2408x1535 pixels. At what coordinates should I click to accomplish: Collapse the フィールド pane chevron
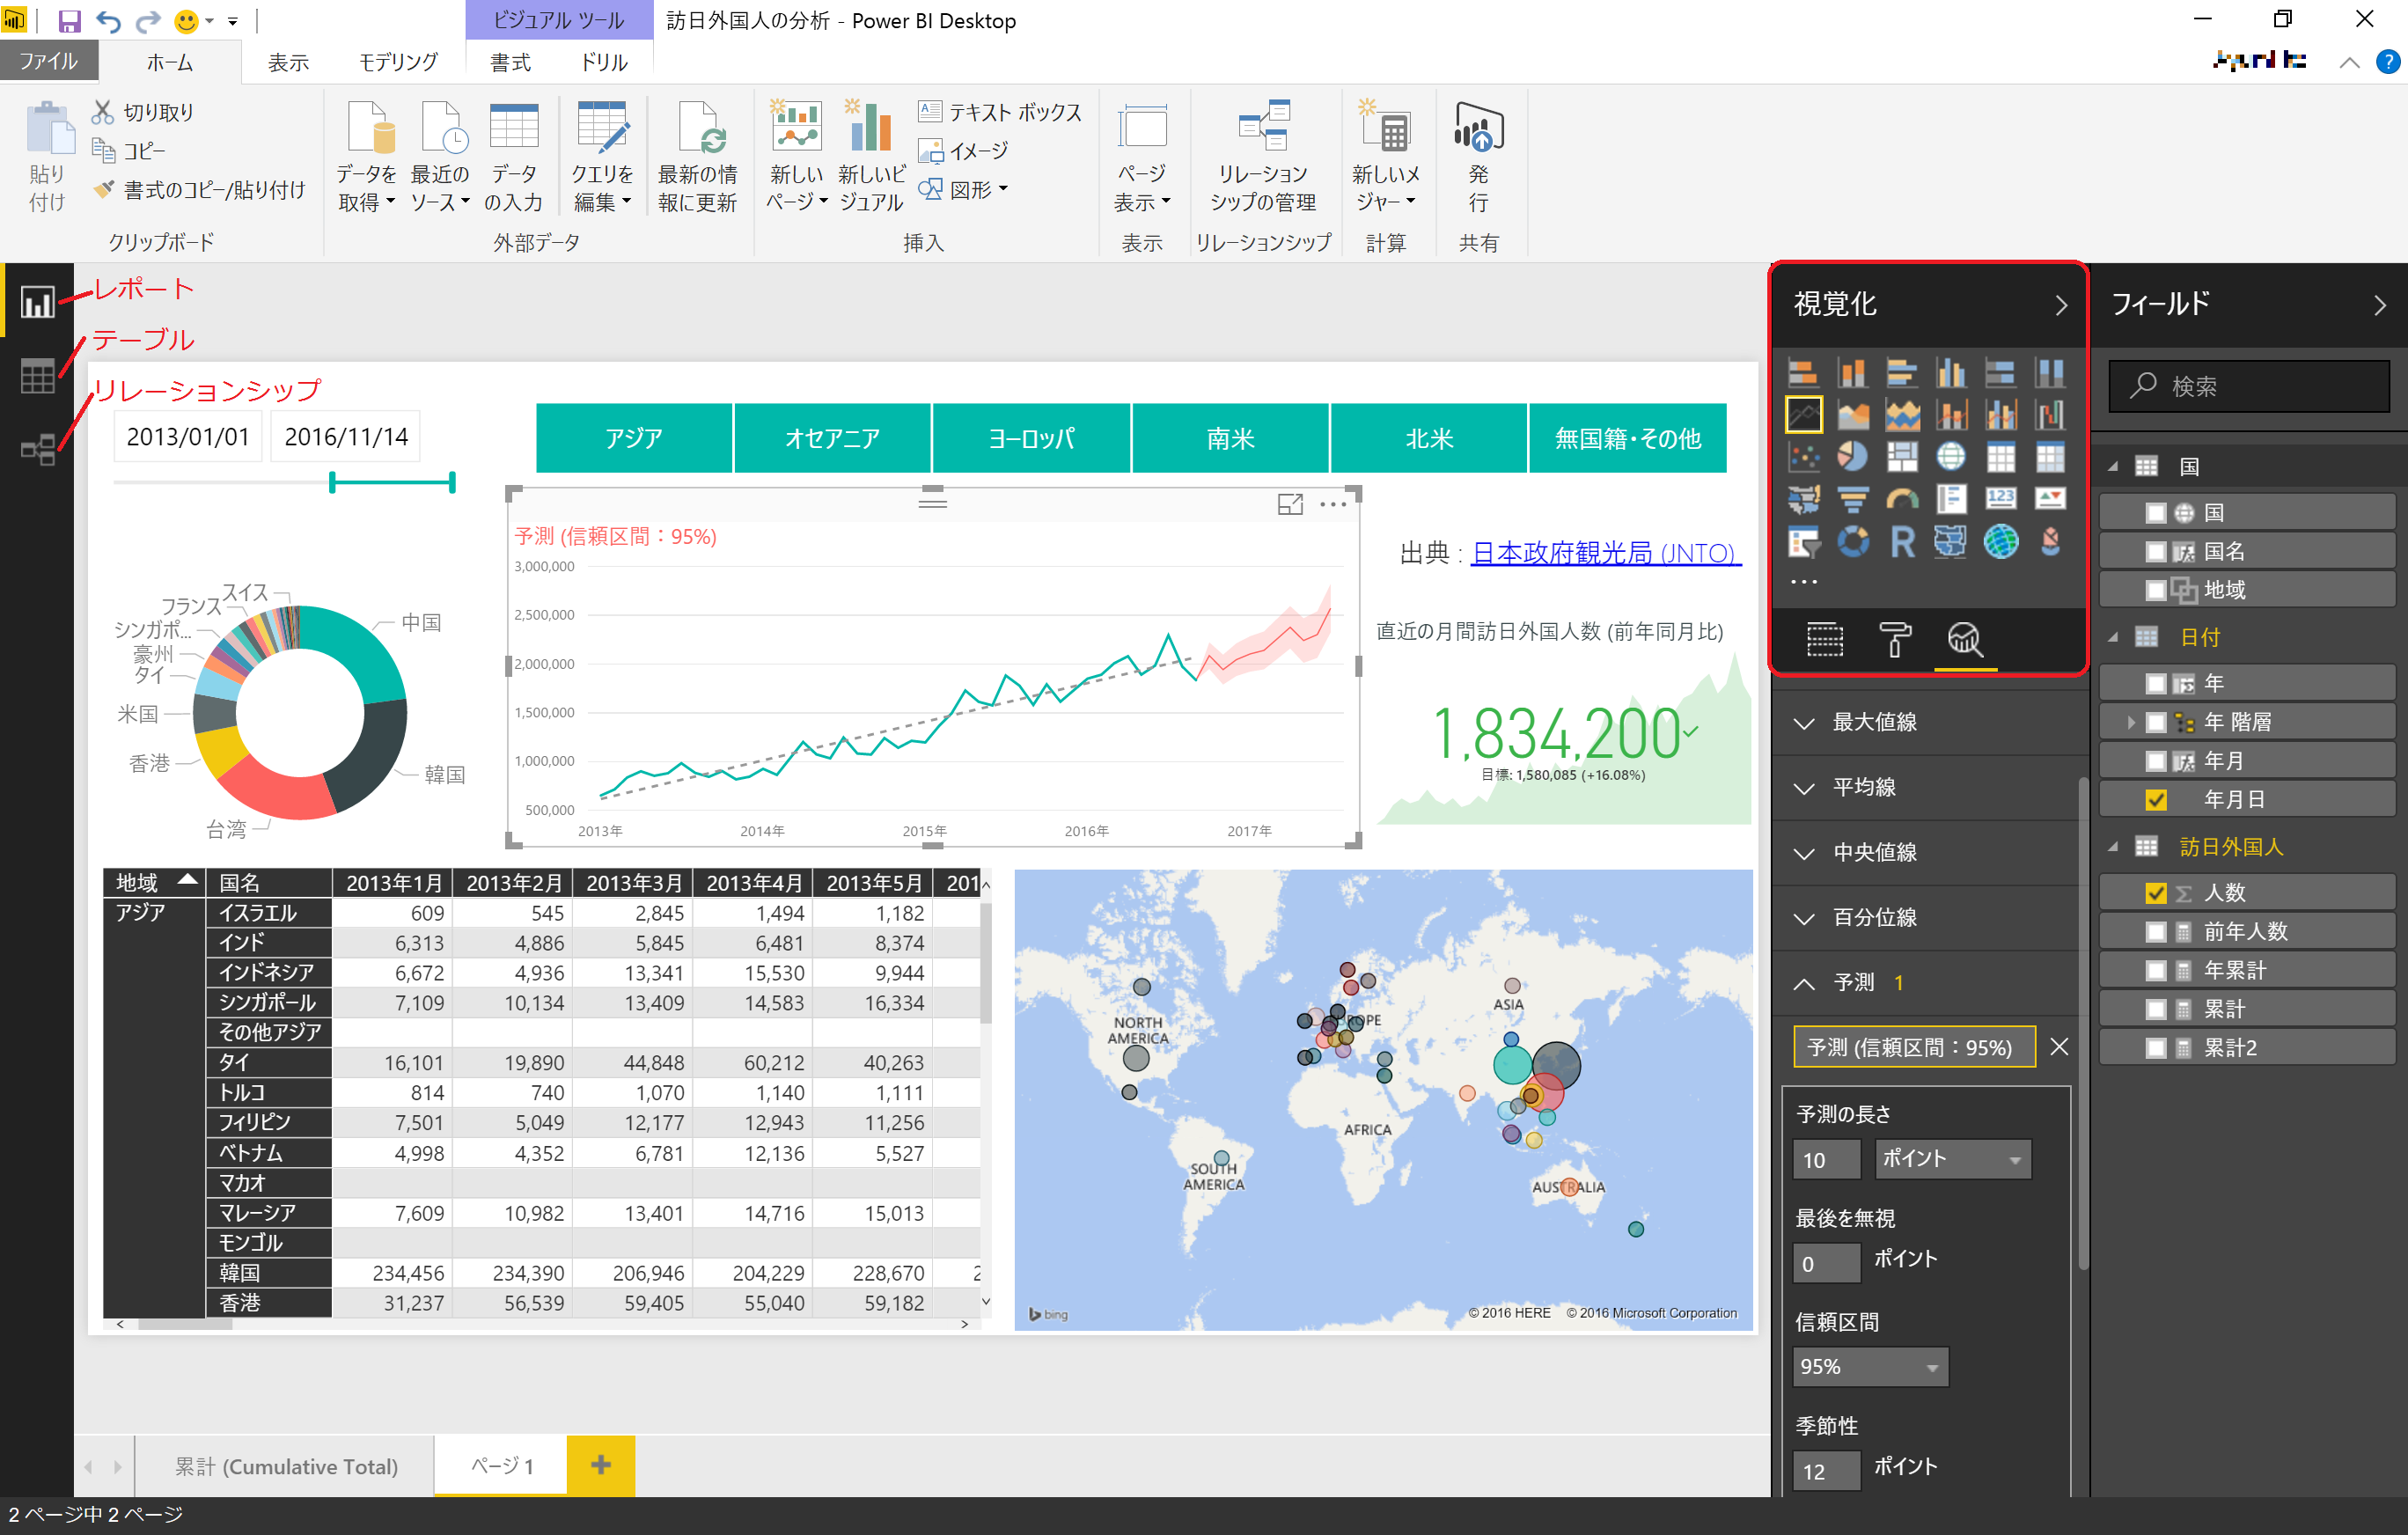(x=2379, y=305)
